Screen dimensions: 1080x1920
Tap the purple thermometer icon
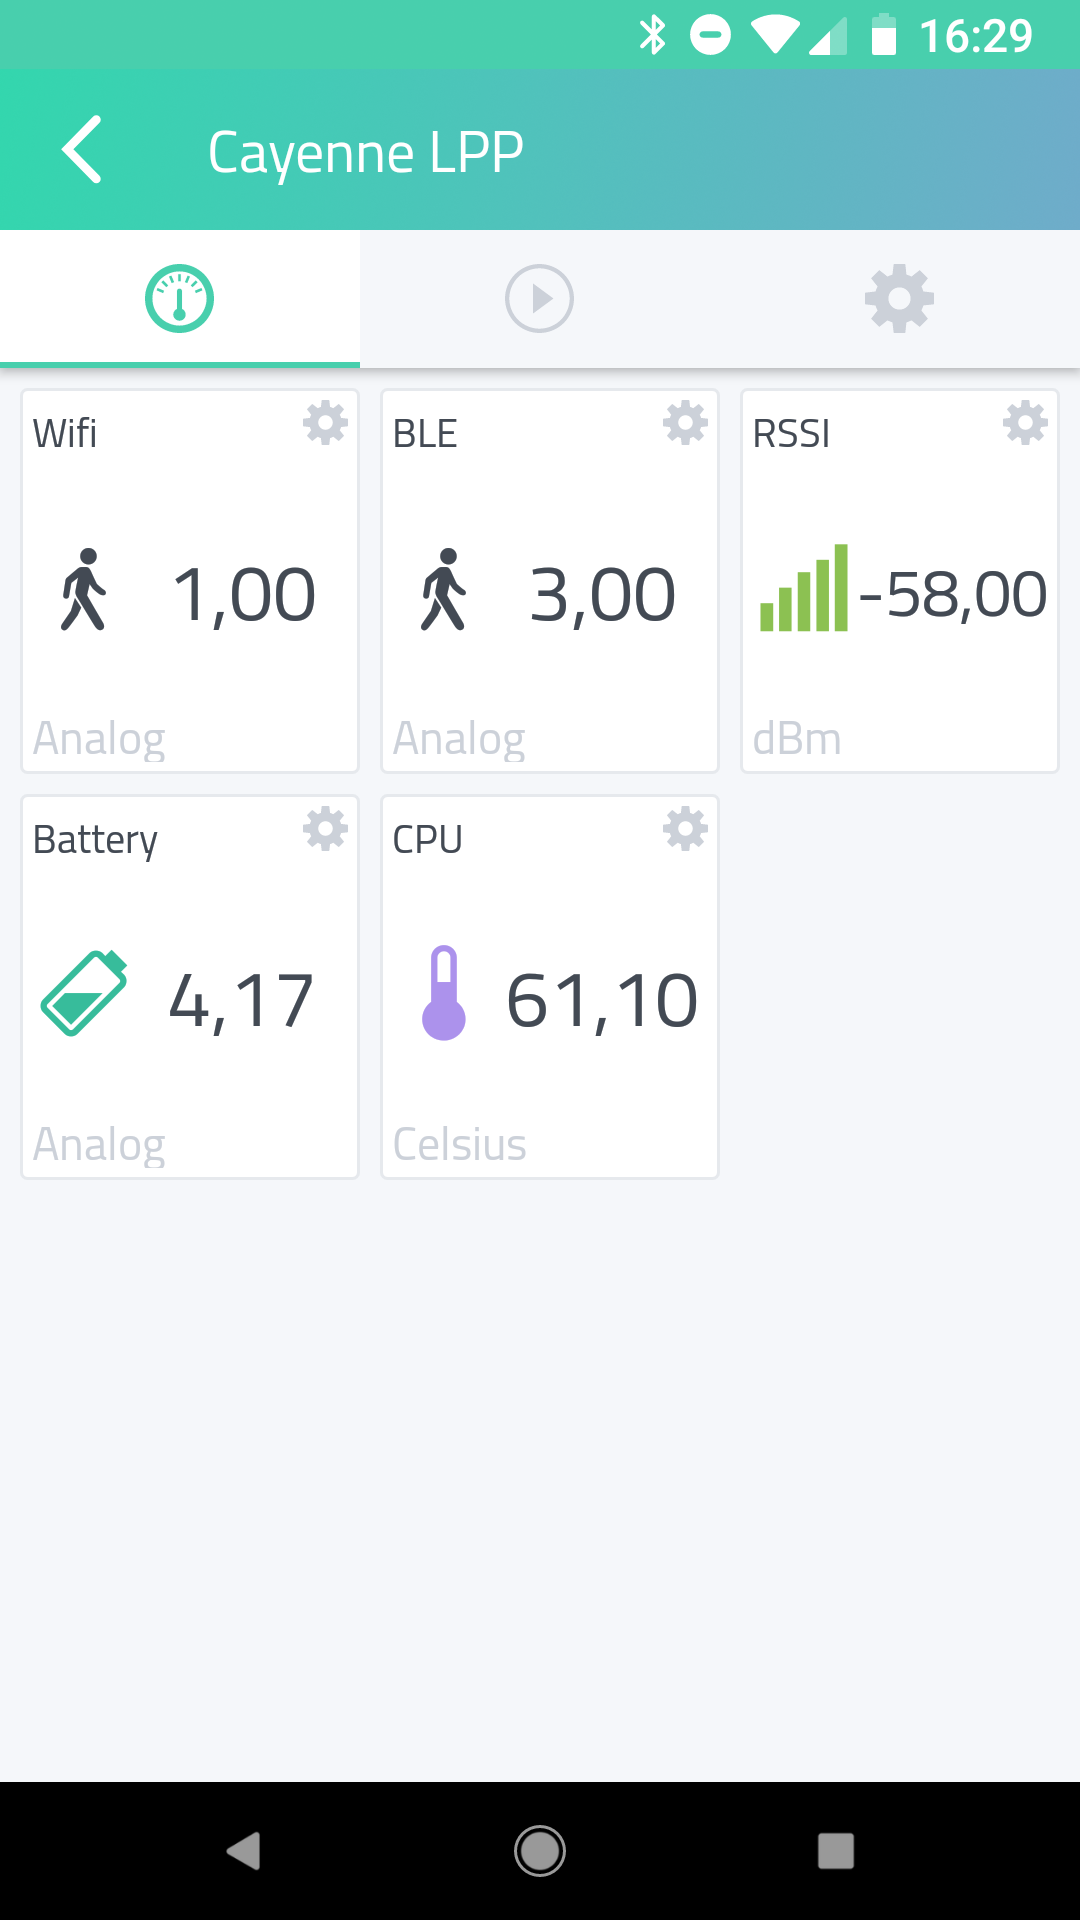(x=444, y=993)
